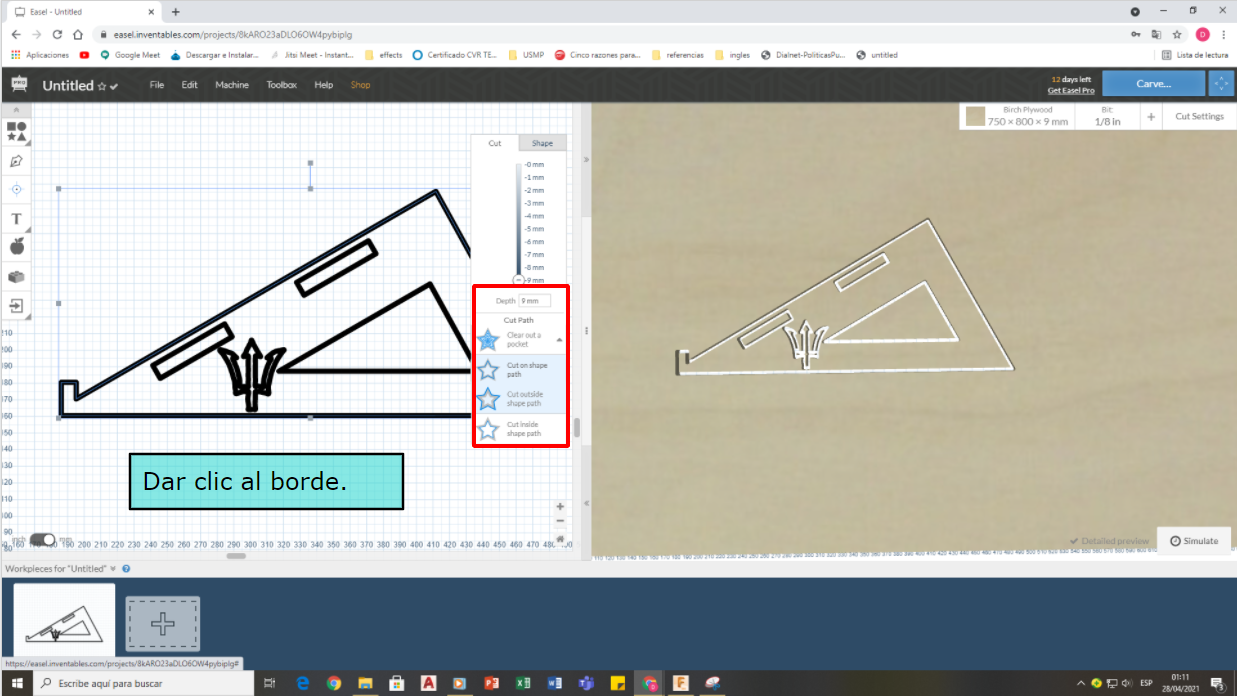Open the File menu

157,85
